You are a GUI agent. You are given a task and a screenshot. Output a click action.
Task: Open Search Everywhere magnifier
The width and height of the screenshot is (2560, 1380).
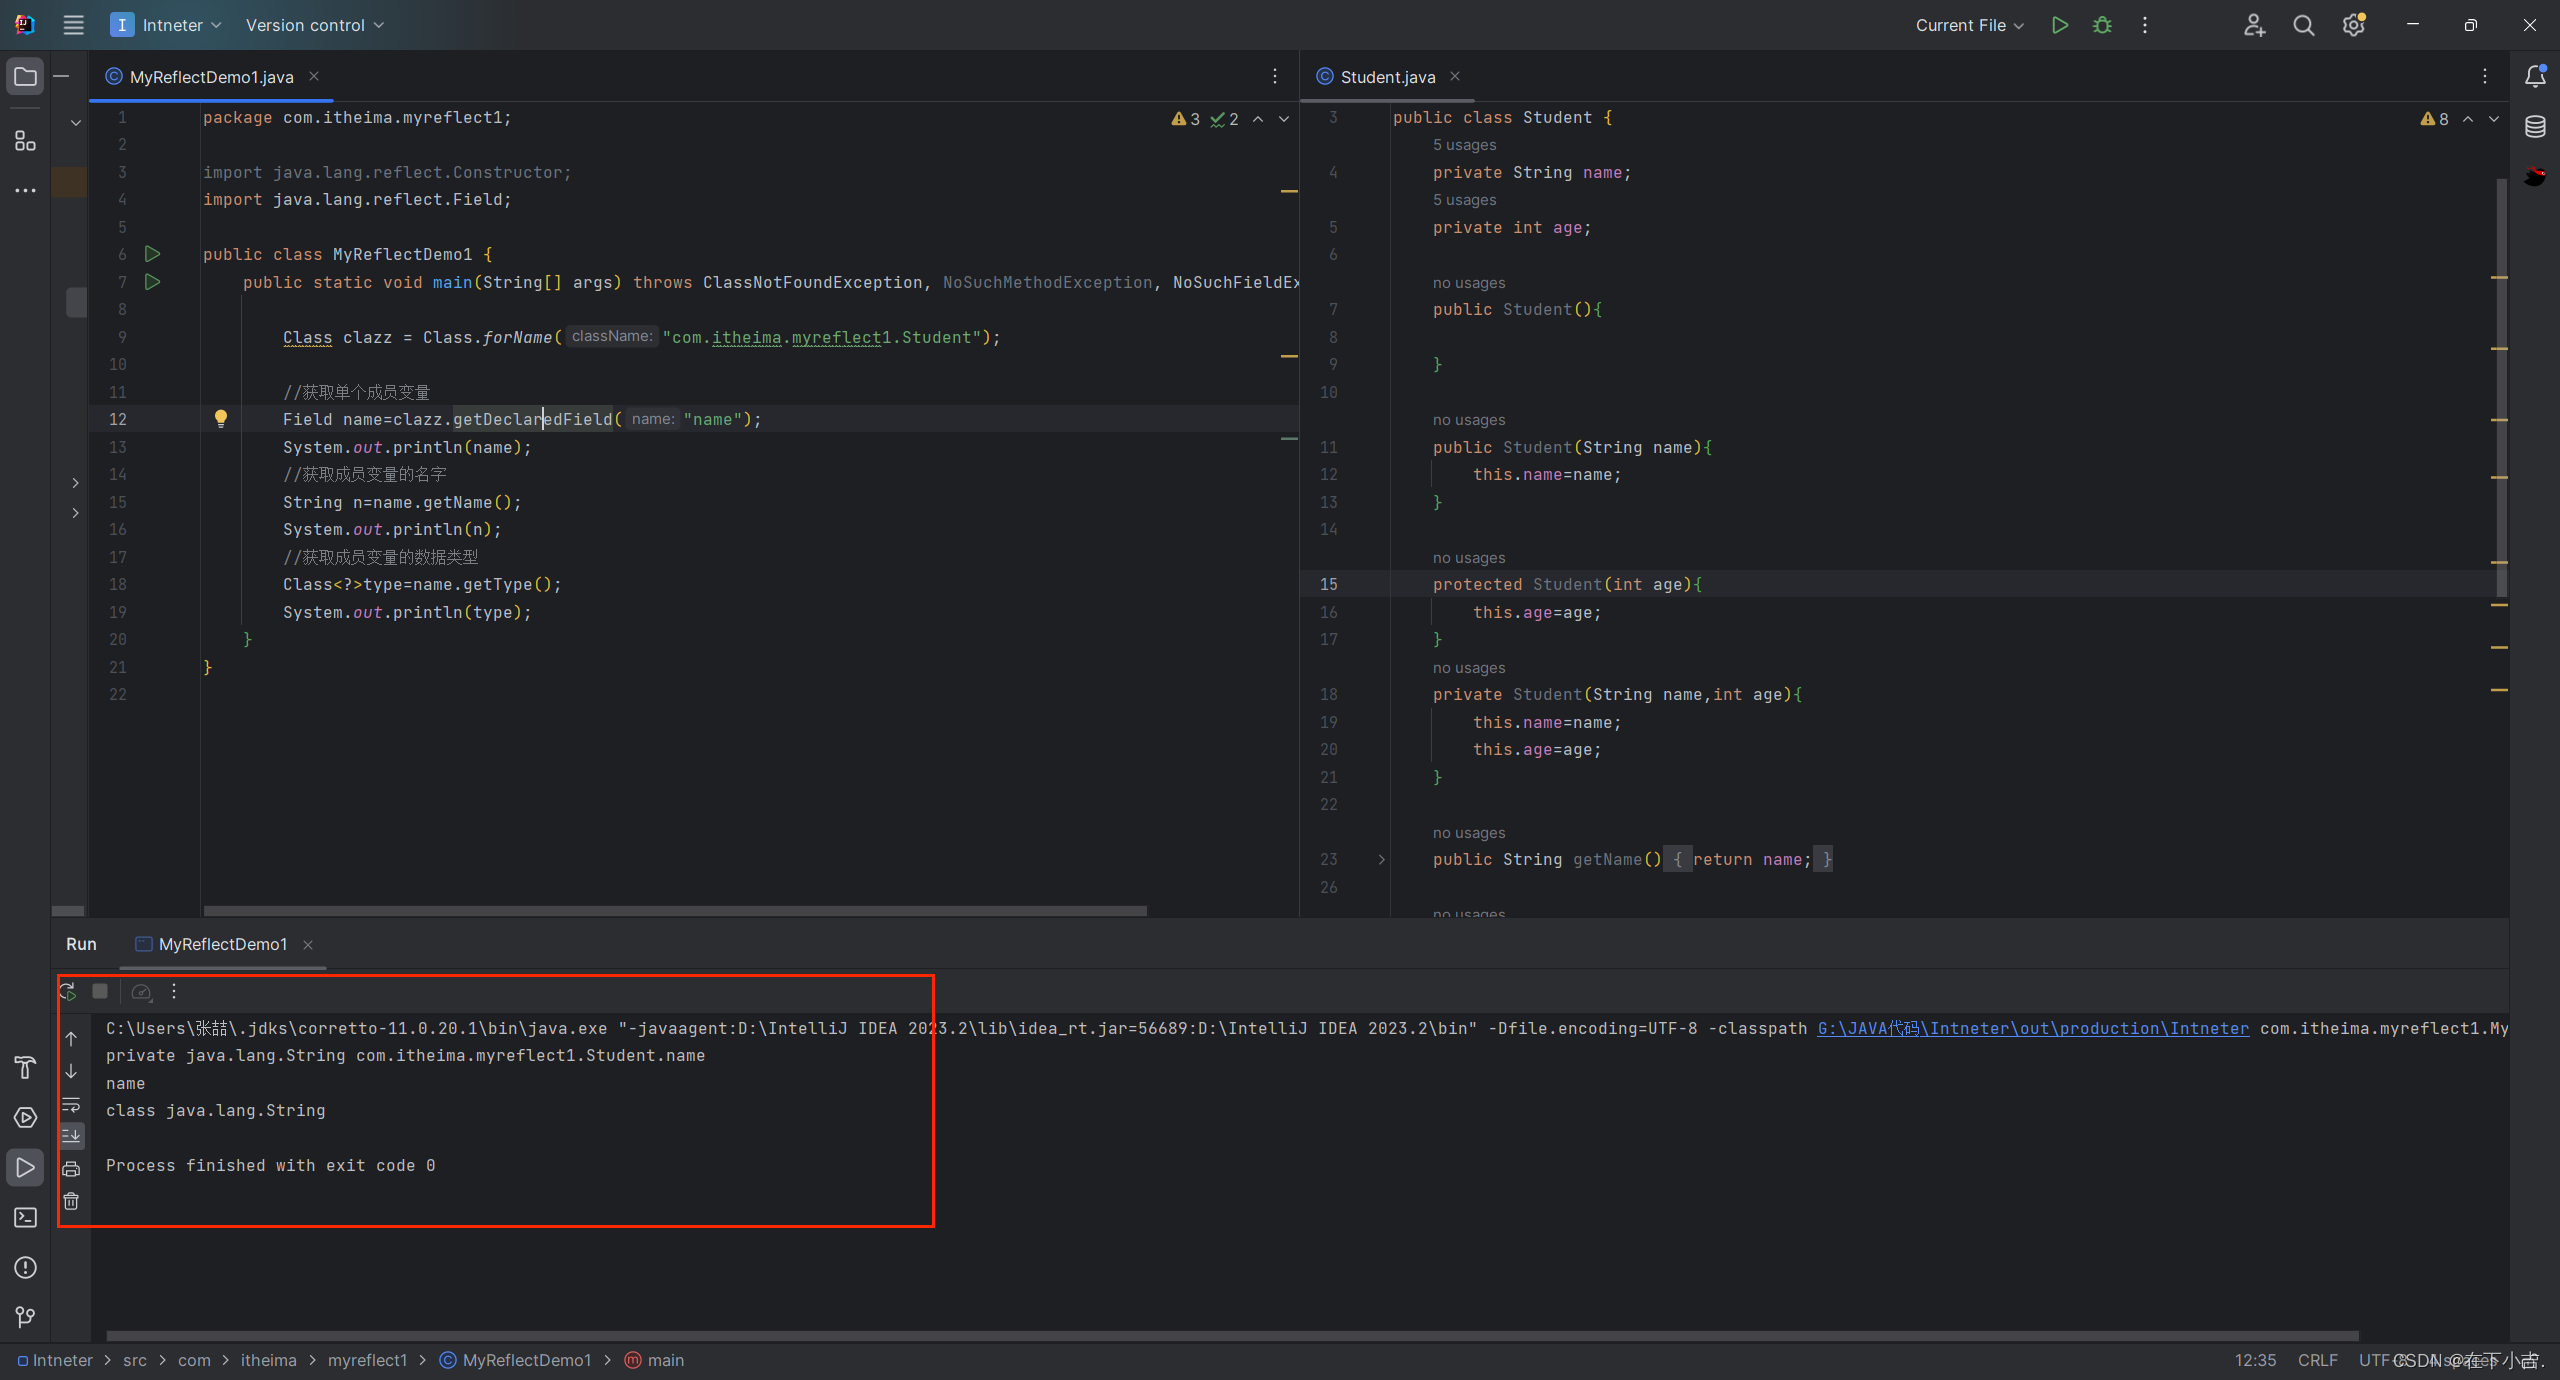(x=2303, y=25)
